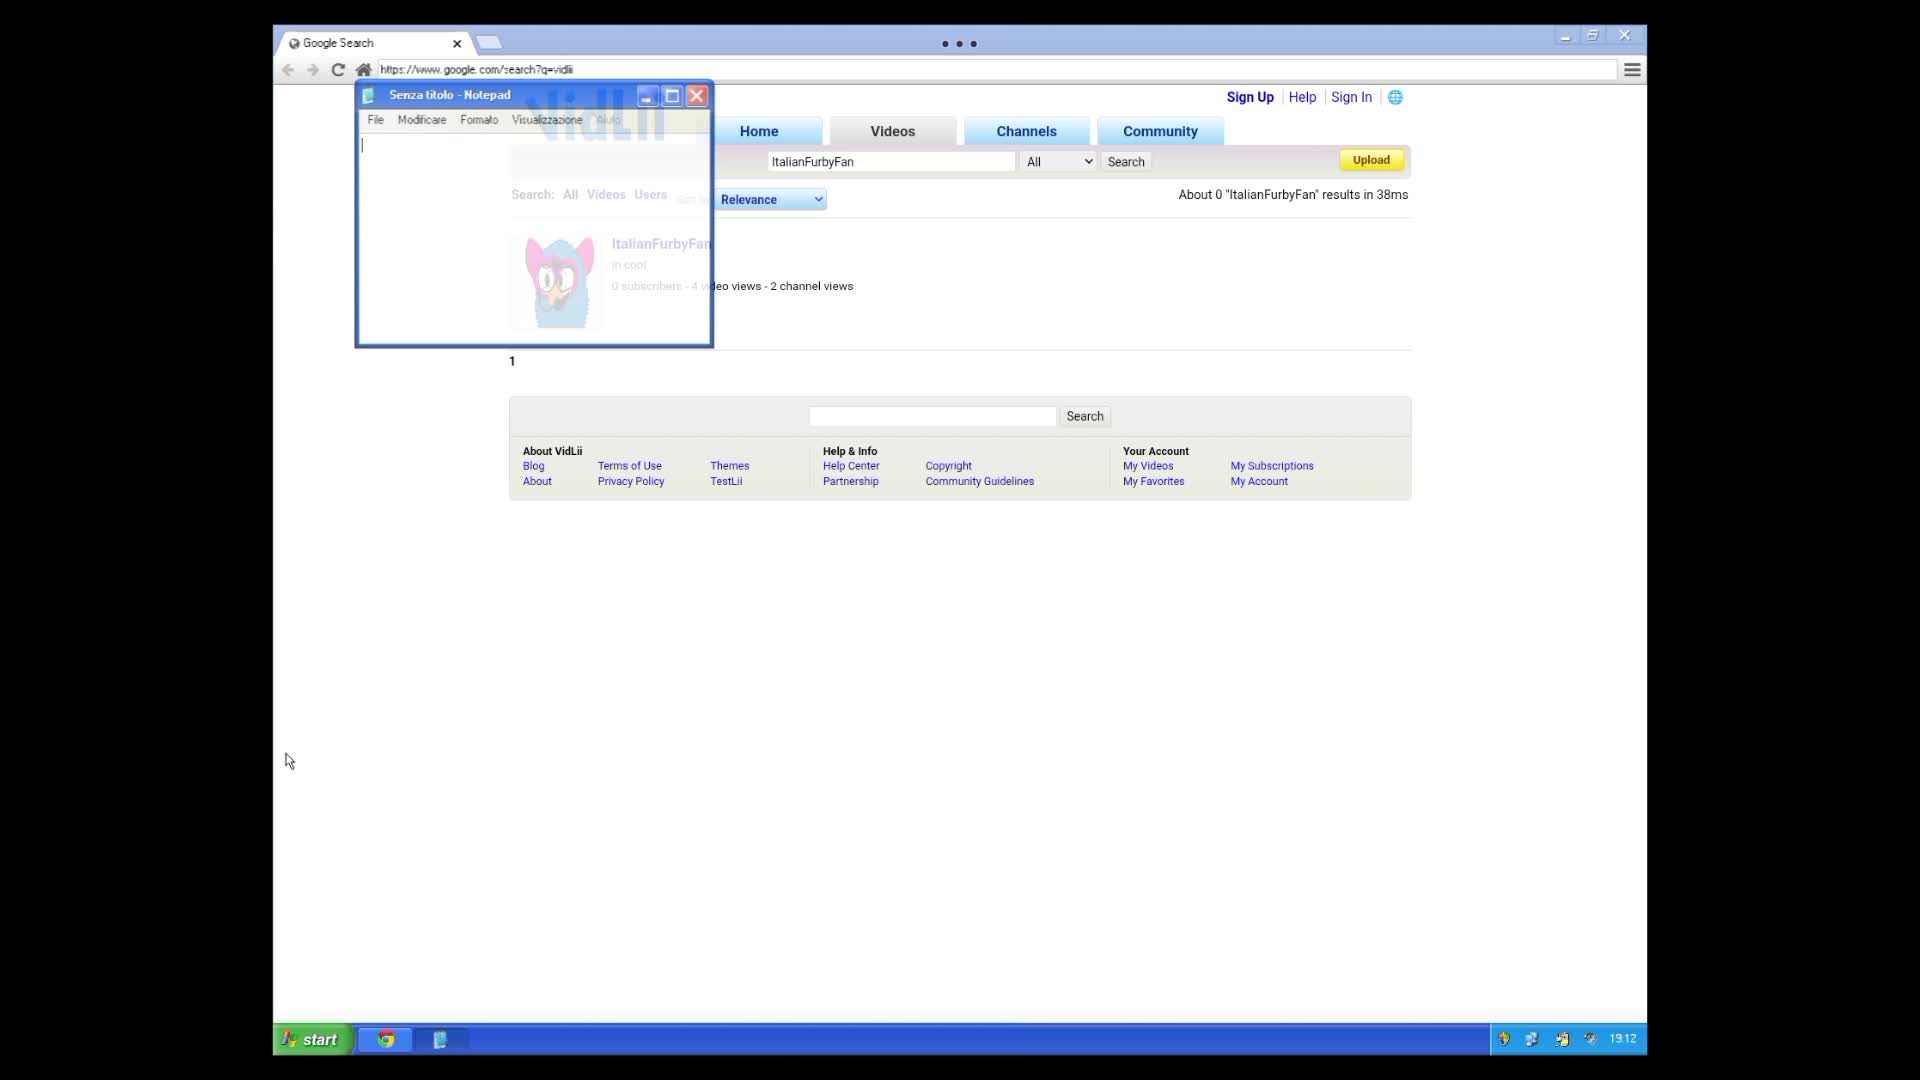Open the My Account link
This screenshot has height=1080, width=1920.
(x=1259, y=482)
